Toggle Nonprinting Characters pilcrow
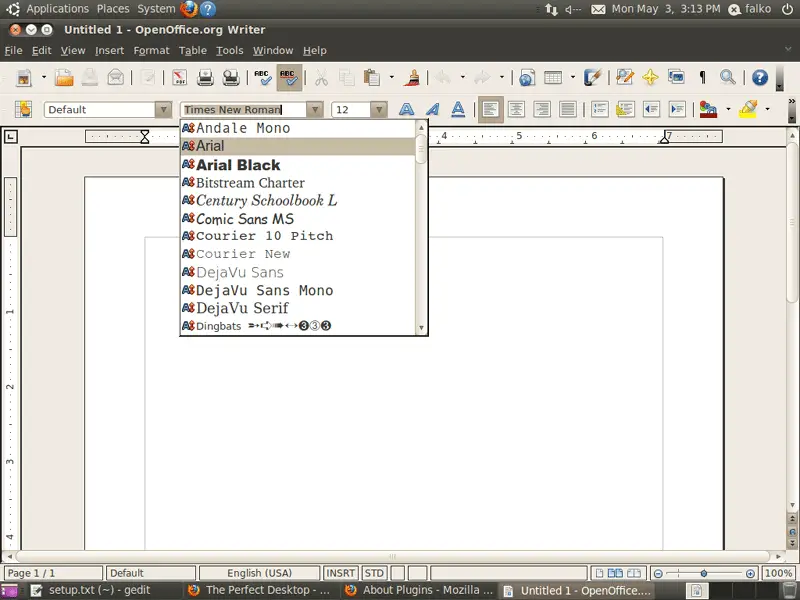Image resolution: width=800 pixels, height=600 pixels. click(702, 78)
